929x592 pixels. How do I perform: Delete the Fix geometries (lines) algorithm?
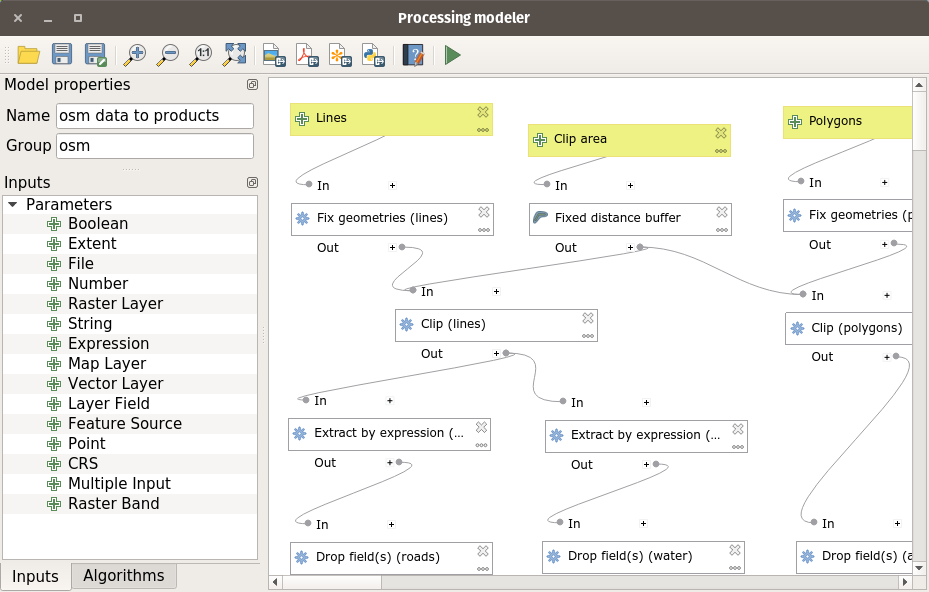(484, 212)
